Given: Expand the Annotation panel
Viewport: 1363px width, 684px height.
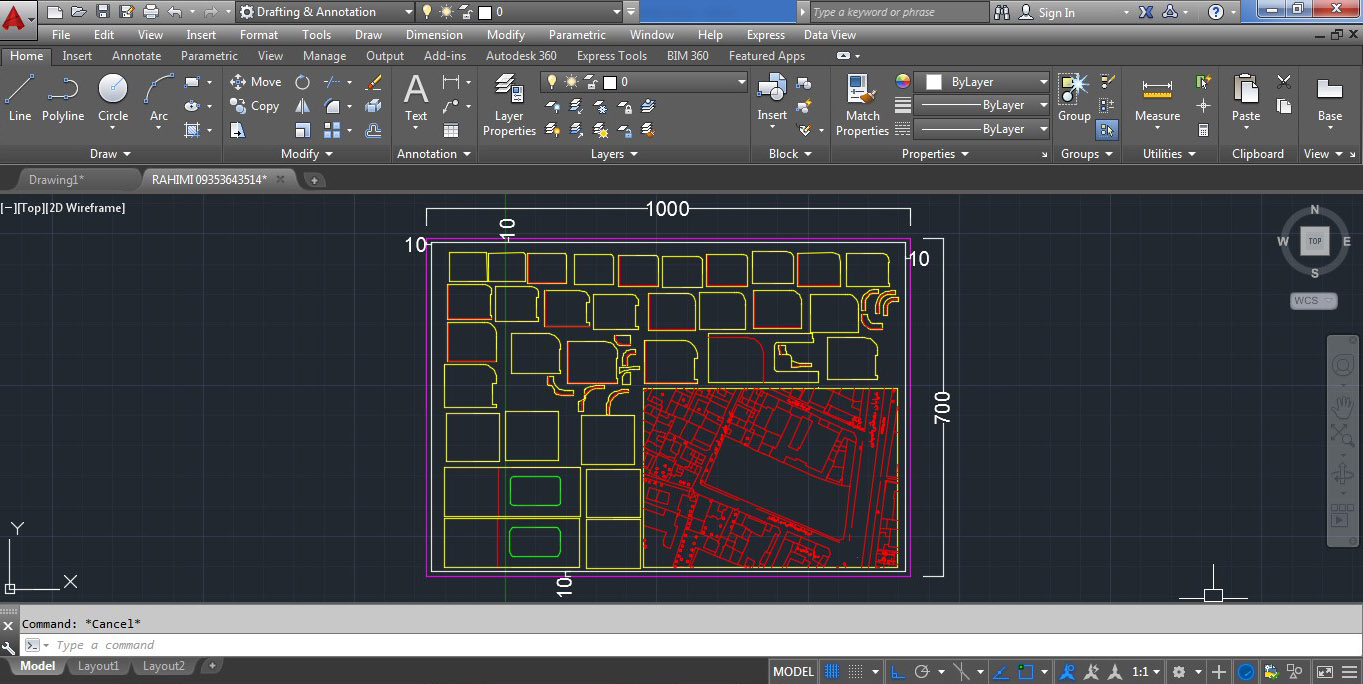Looking at the screenshot, I should pyautogui.click(x=434, y=154).
